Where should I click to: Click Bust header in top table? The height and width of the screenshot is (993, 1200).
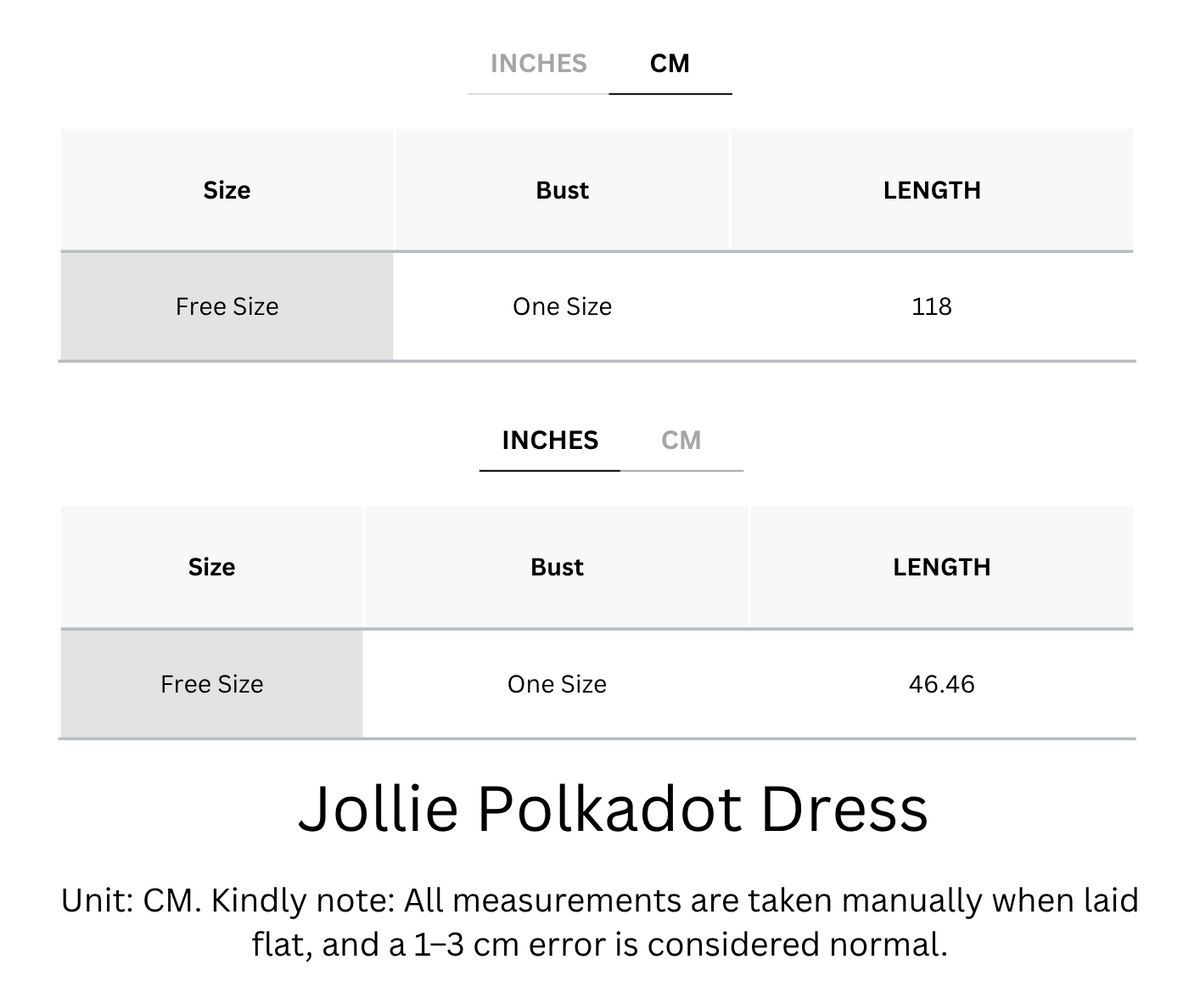pyautogui.click(x=562, y=190)
